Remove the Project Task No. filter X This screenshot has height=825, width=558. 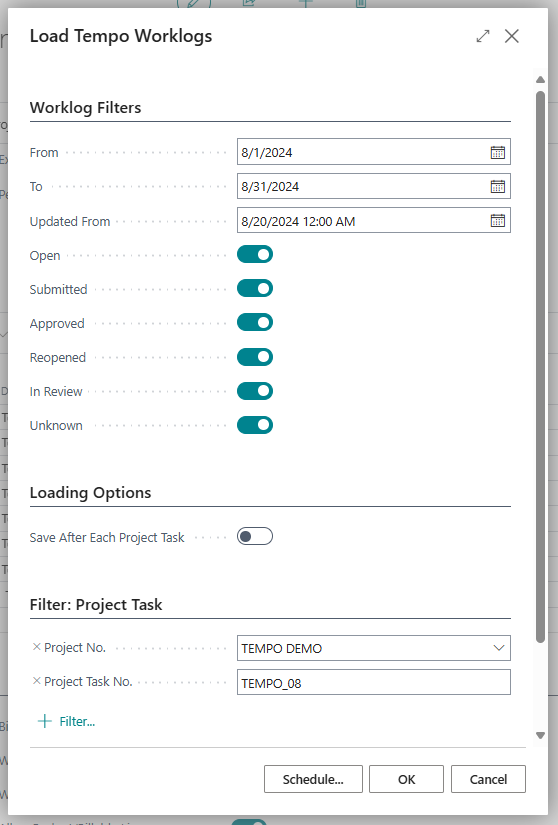(36, 681)
